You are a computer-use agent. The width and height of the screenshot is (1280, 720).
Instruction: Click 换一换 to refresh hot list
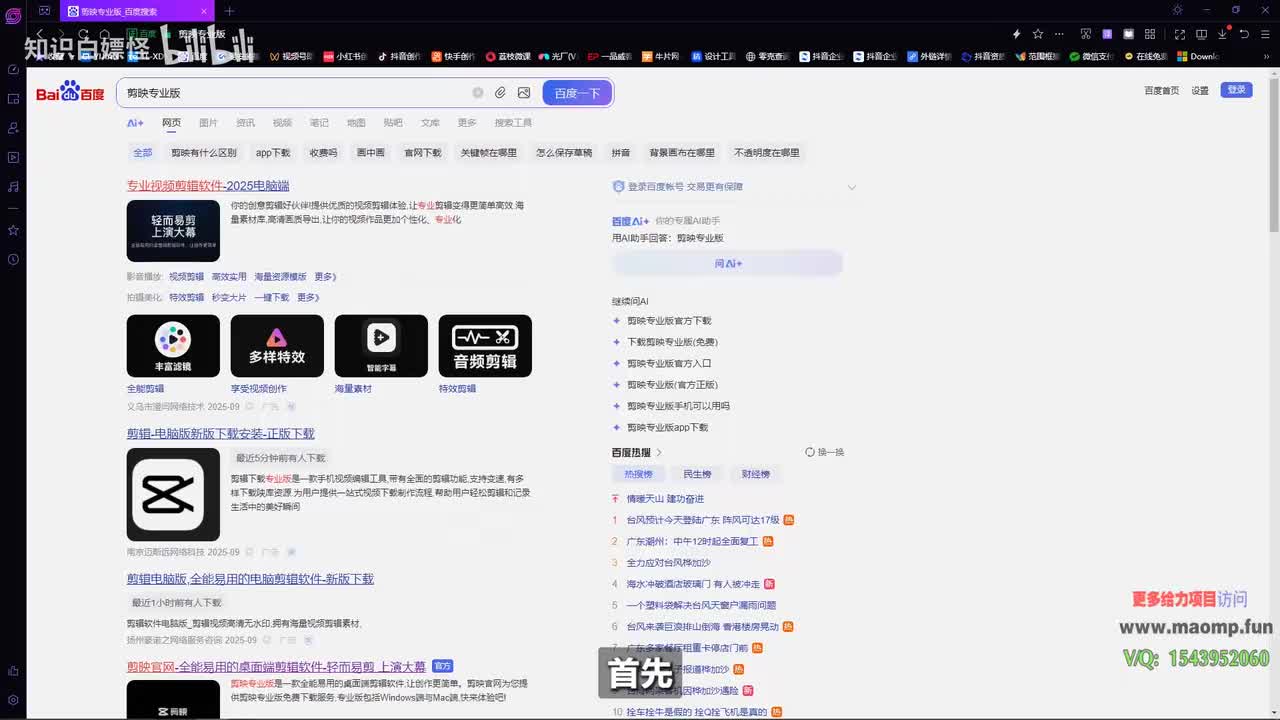coord(825,453)
